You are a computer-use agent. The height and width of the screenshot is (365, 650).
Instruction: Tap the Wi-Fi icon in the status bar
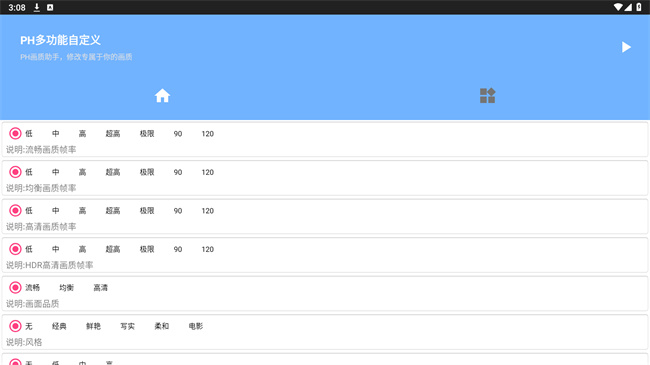[x=618, y=7]
